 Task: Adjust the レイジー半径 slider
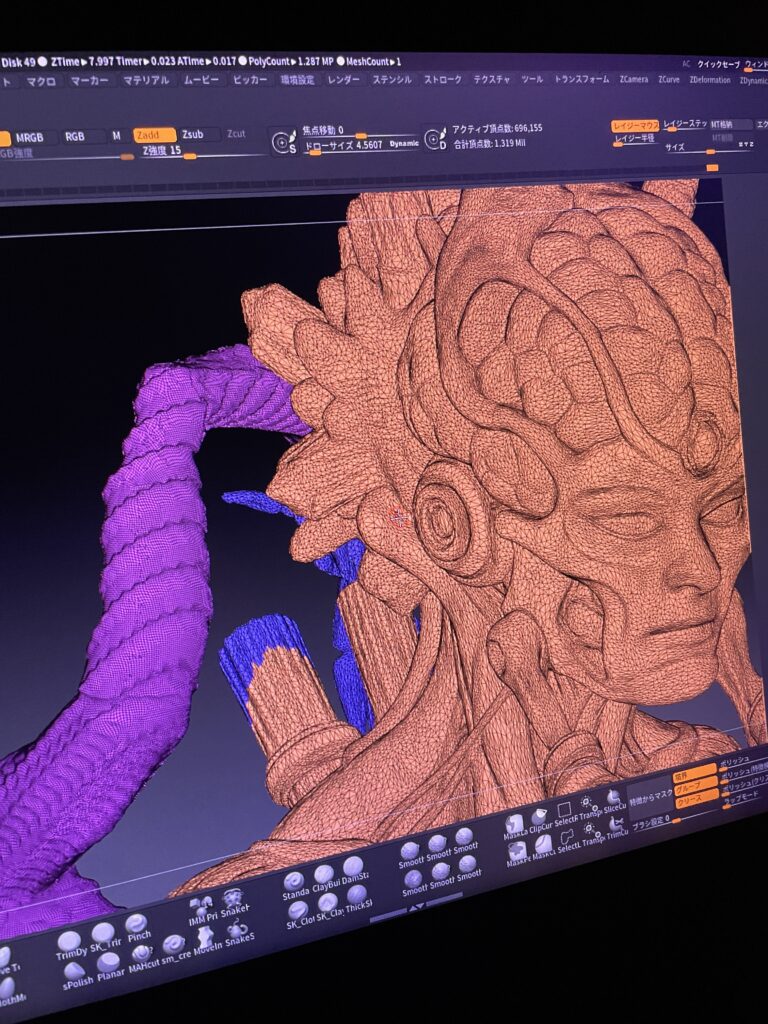click(635, 140)
